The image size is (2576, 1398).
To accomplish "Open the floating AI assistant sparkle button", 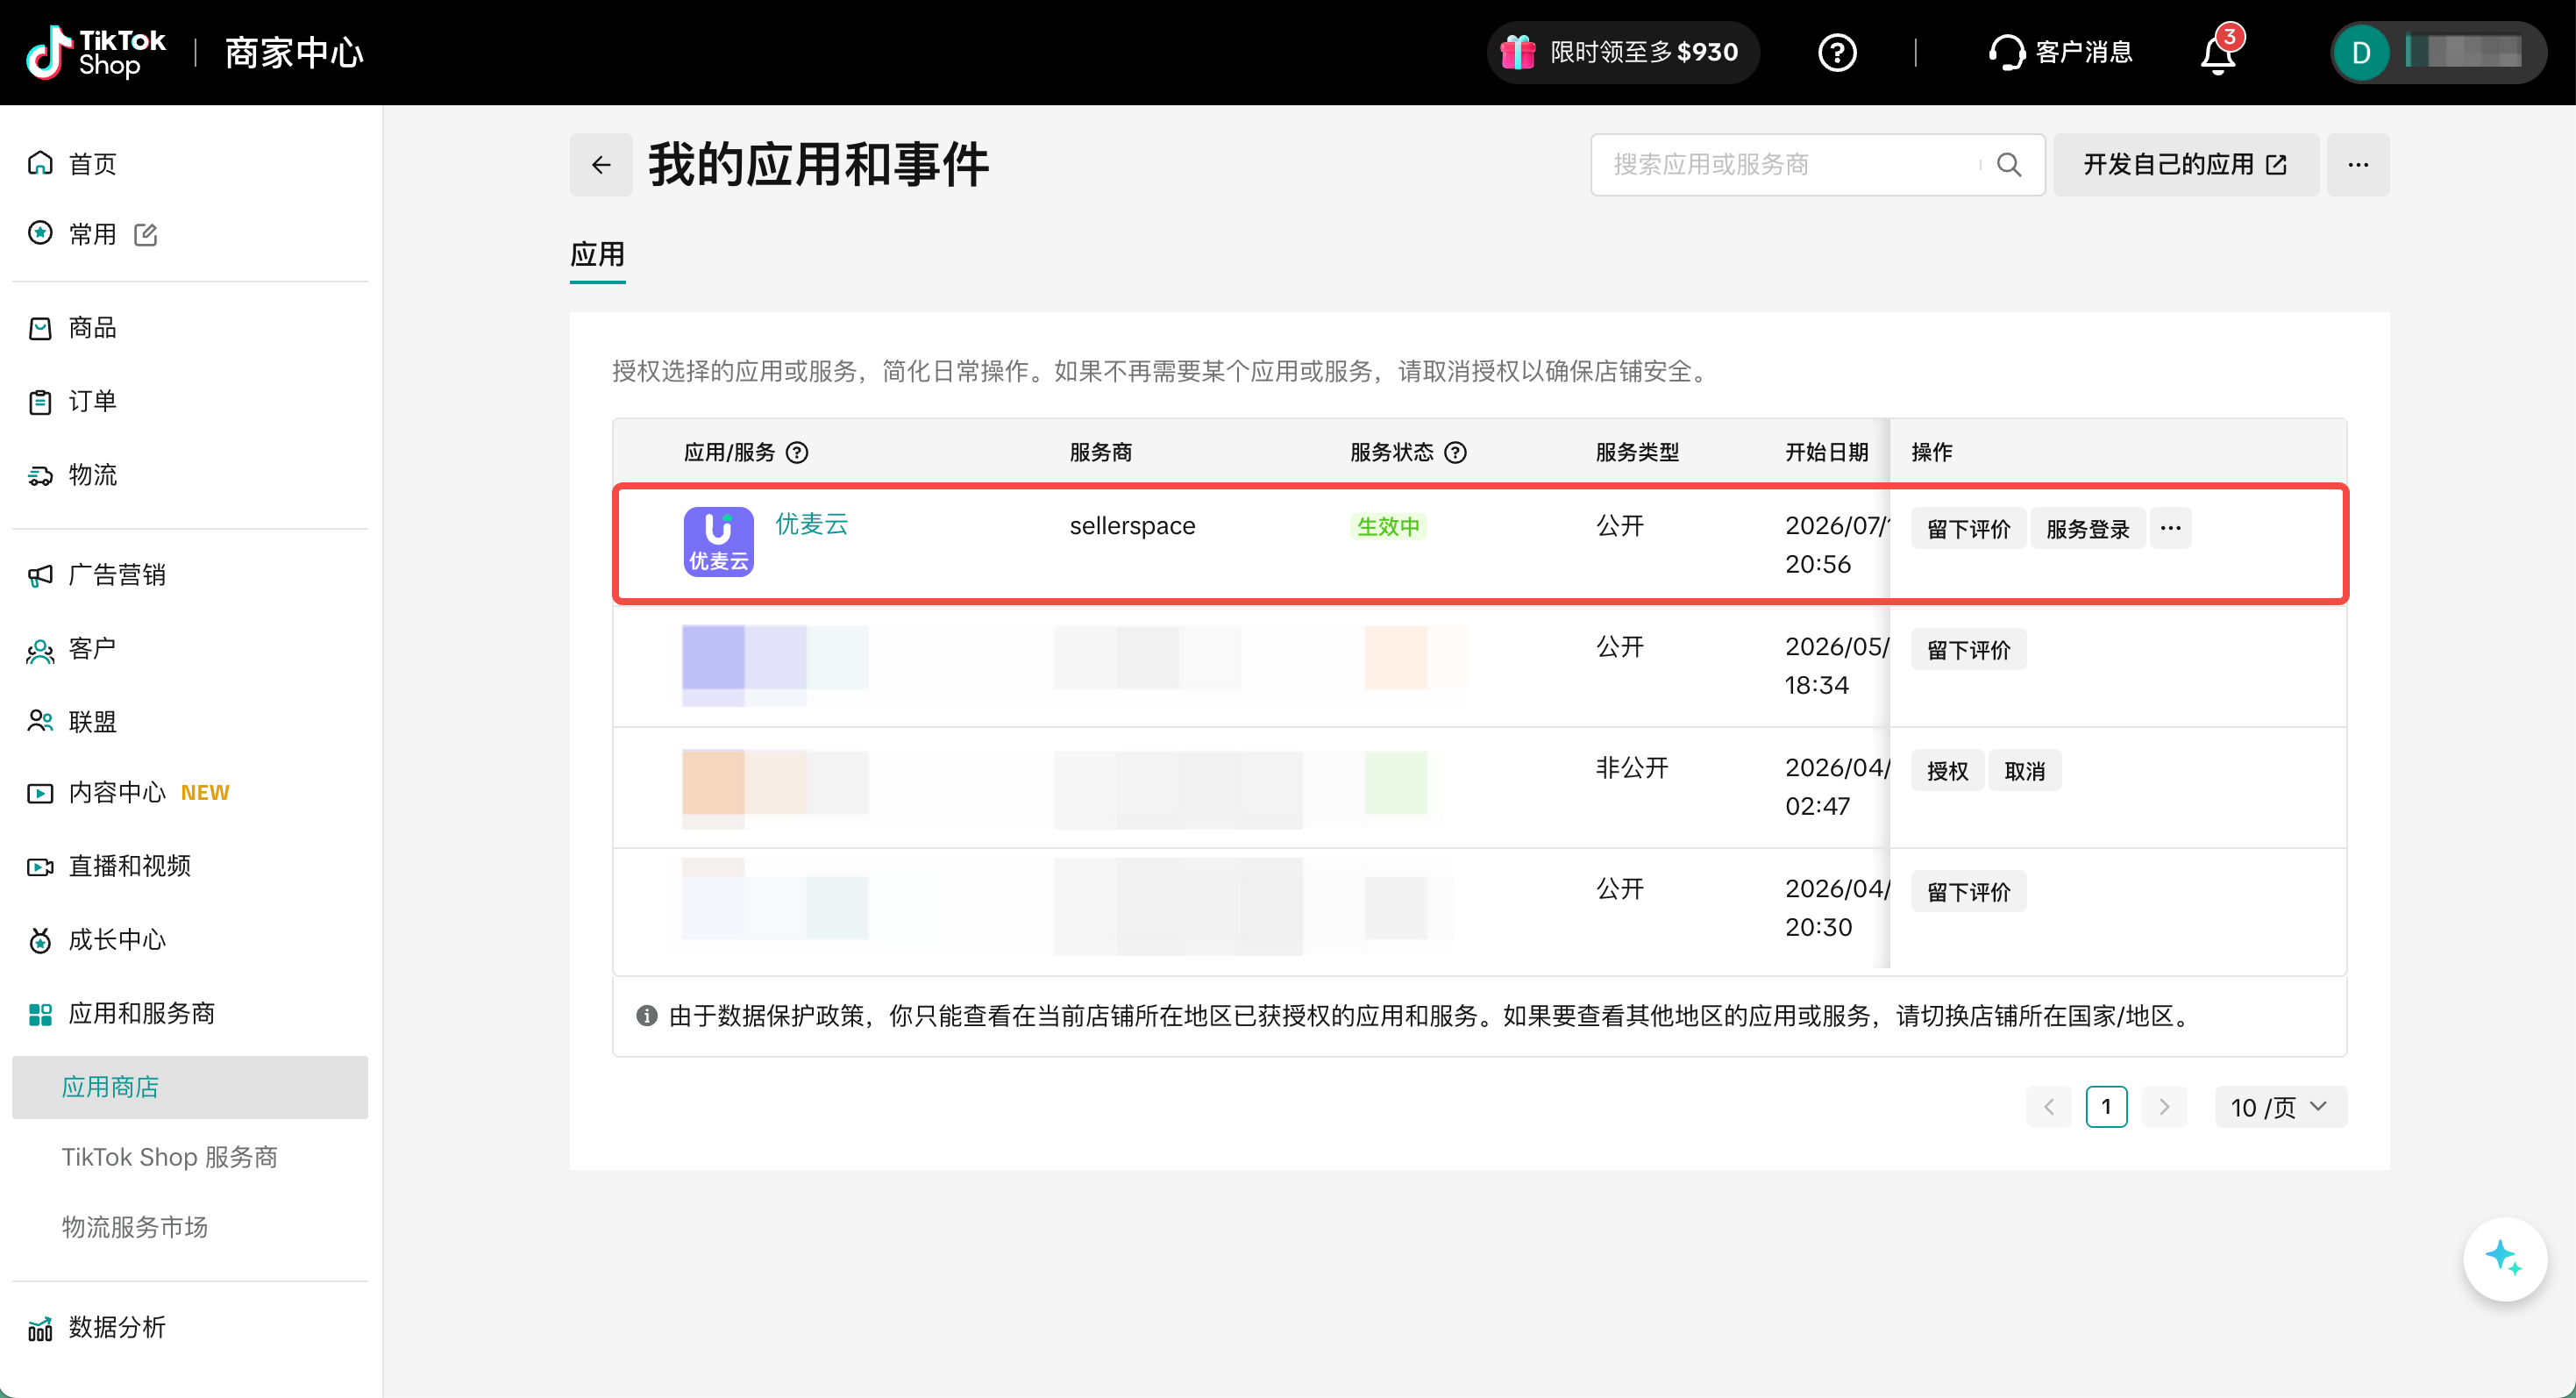I will click(2504, 1259).
